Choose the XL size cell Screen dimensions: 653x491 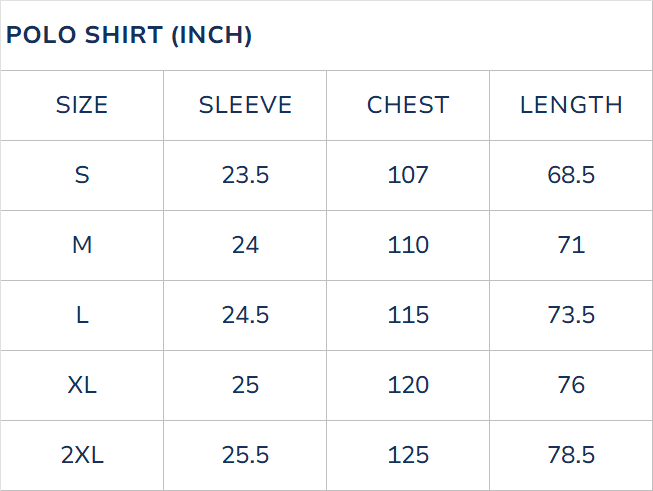click(x=82, y=385)
